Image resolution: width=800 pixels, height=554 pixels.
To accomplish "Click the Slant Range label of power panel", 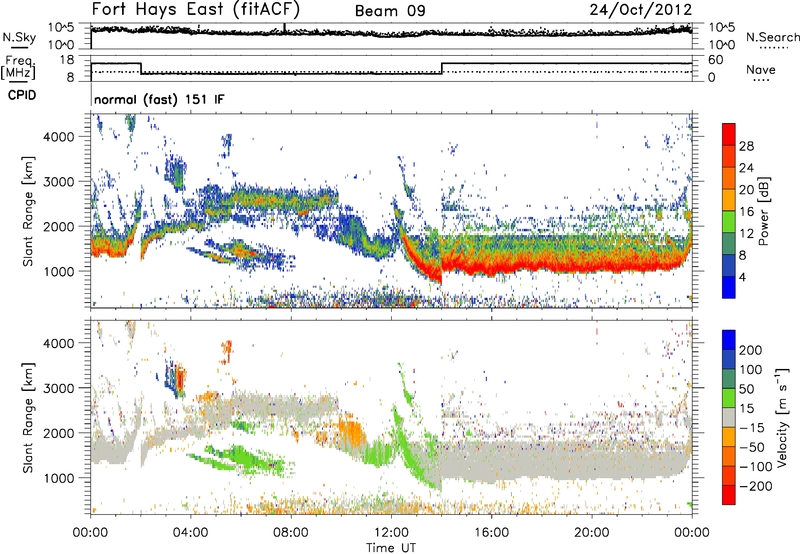I will click(x=28, y=211).
